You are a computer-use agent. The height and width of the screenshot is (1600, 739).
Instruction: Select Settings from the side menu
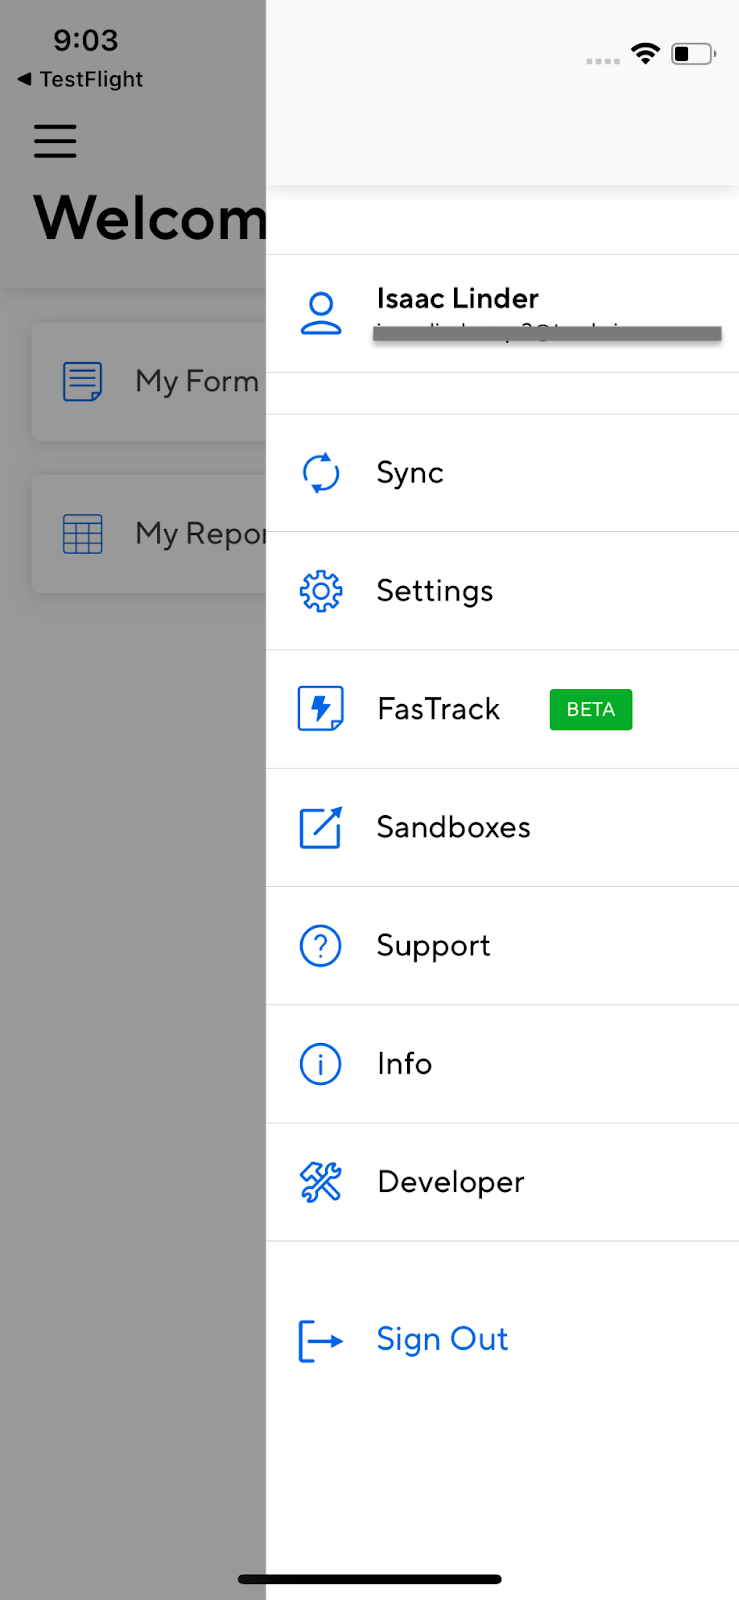click(435, 591)
